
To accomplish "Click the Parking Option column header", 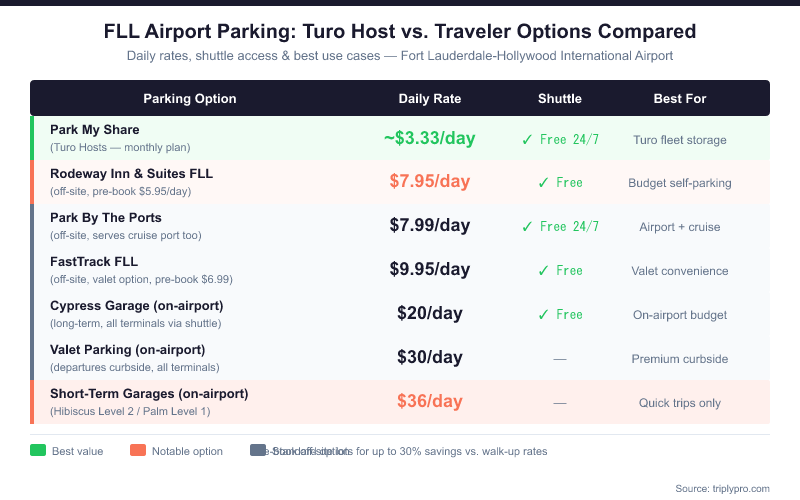I will (190, 99).
